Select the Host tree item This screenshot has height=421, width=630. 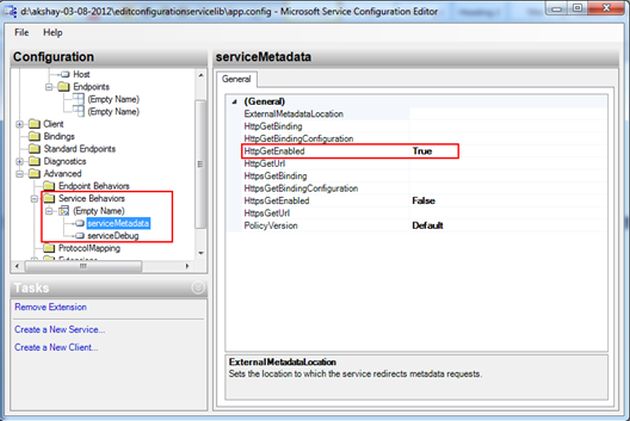81,74
